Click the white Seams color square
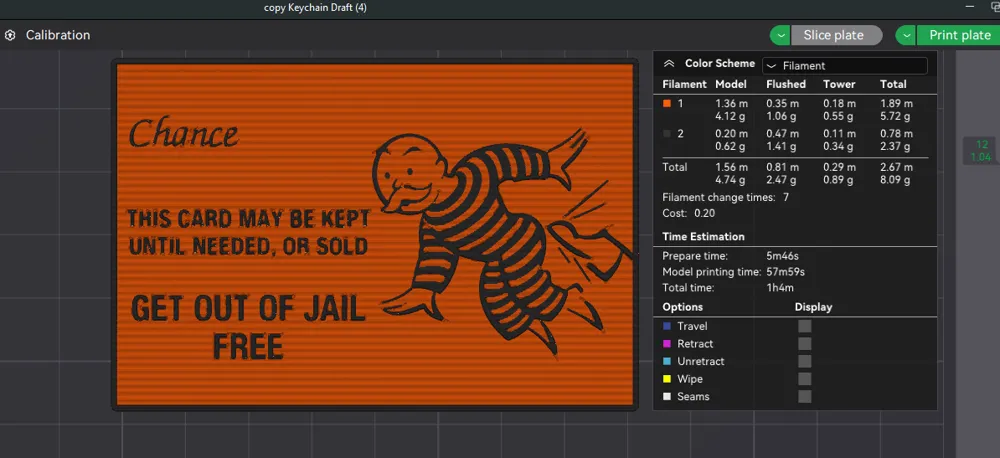Viewport: 1000px width, 458px height. [667, 396]
